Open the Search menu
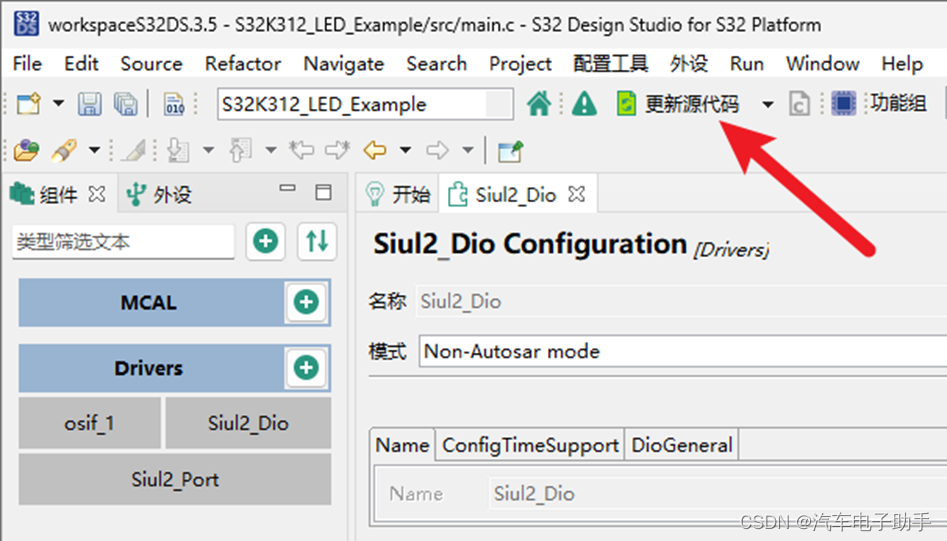This screenshot has width=947, height=541. [437, 63]
